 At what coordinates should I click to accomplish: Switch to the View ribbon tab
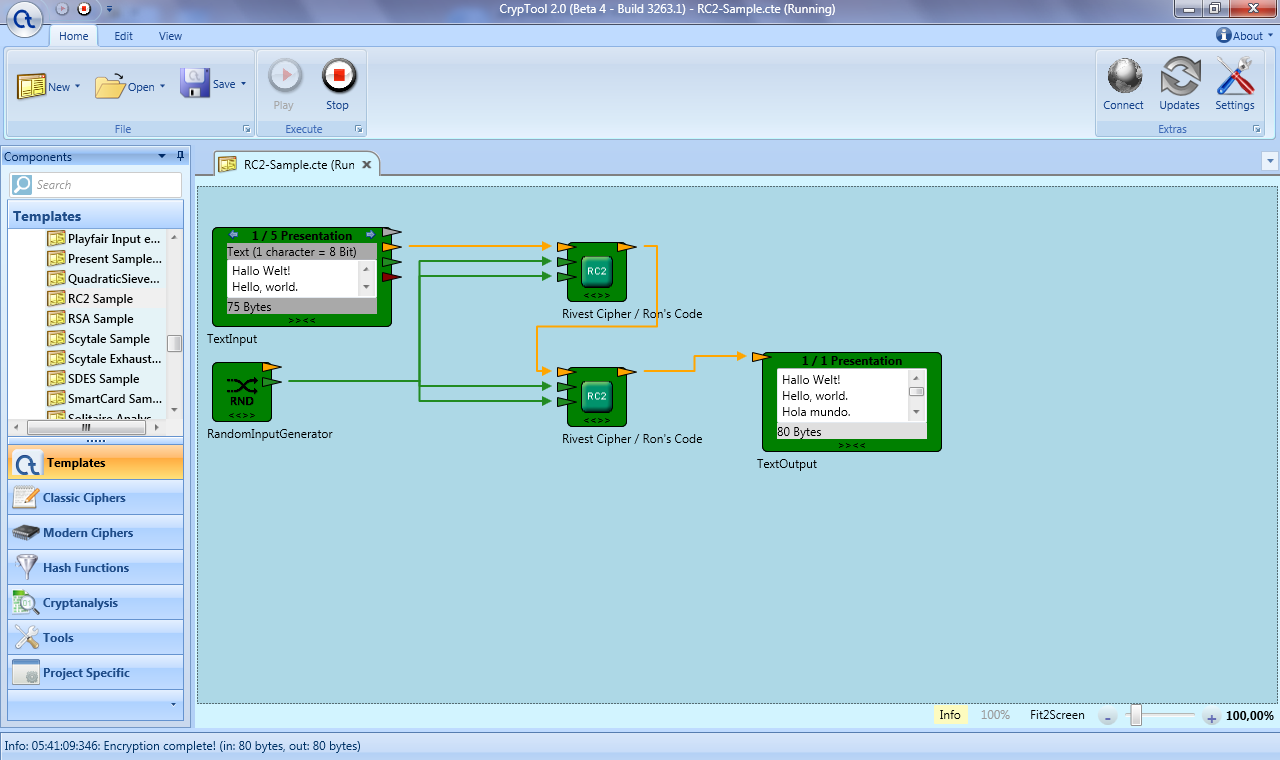click(x=170, y=36)
